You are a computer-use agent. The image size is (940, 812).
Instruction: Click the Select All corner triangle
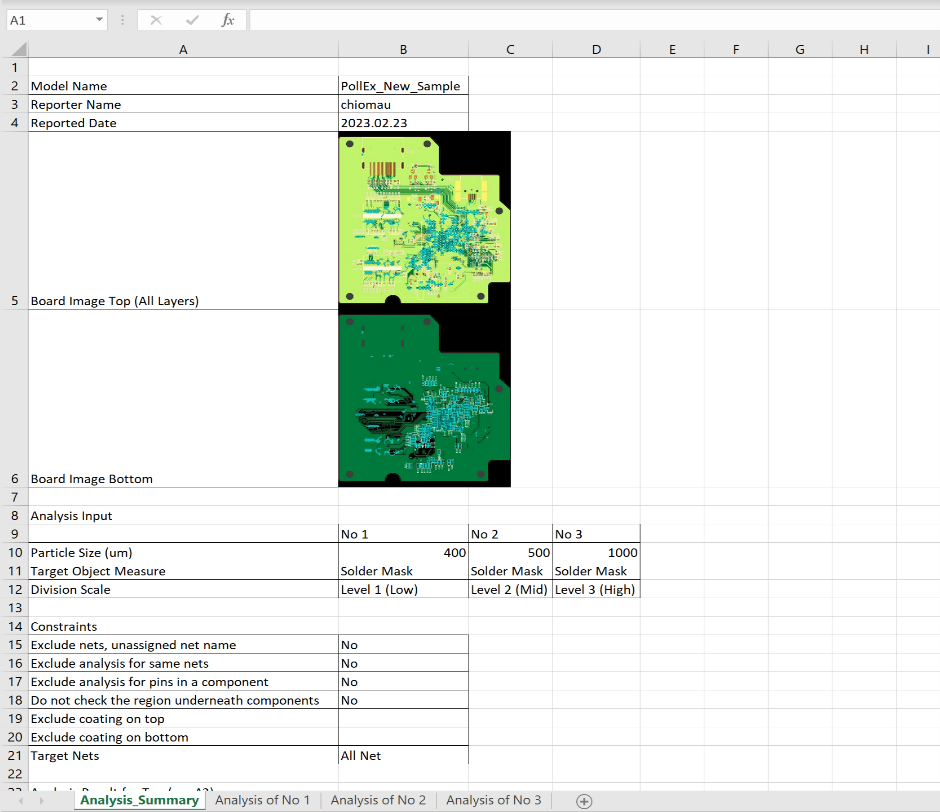18,50
